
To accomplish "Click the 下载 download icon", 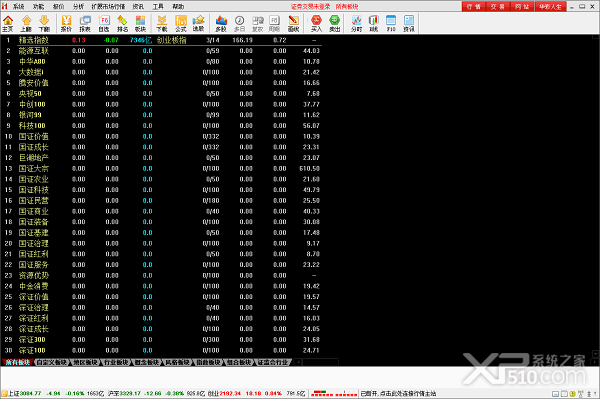I will [162, 23].
